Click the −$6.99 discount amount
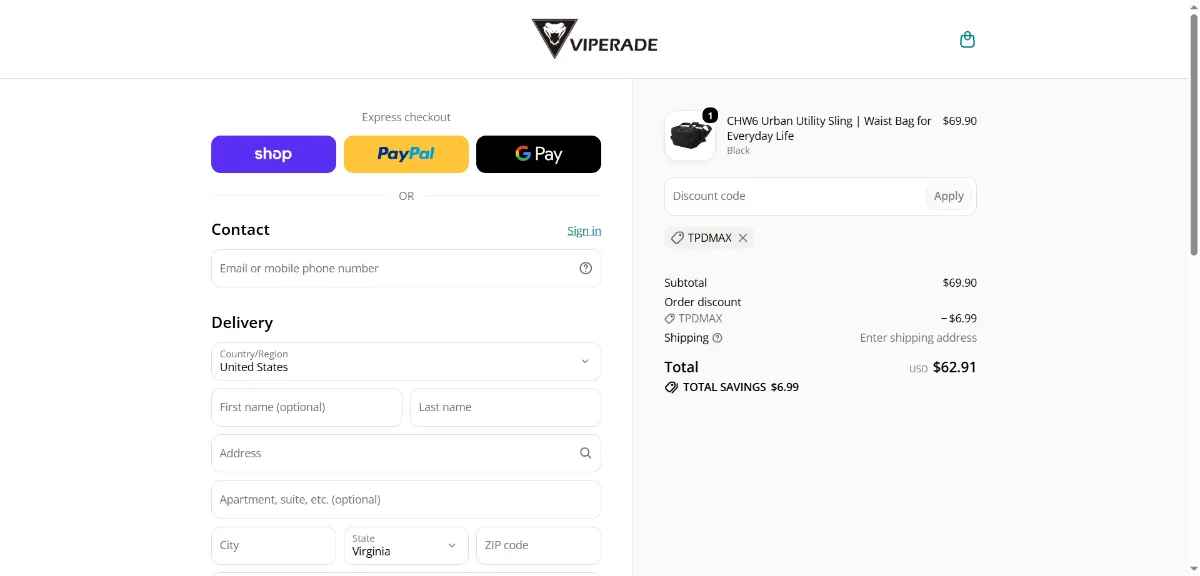The height and width of the screenshot is (576, 1200). pyautogui.click(x=958, y=318)
